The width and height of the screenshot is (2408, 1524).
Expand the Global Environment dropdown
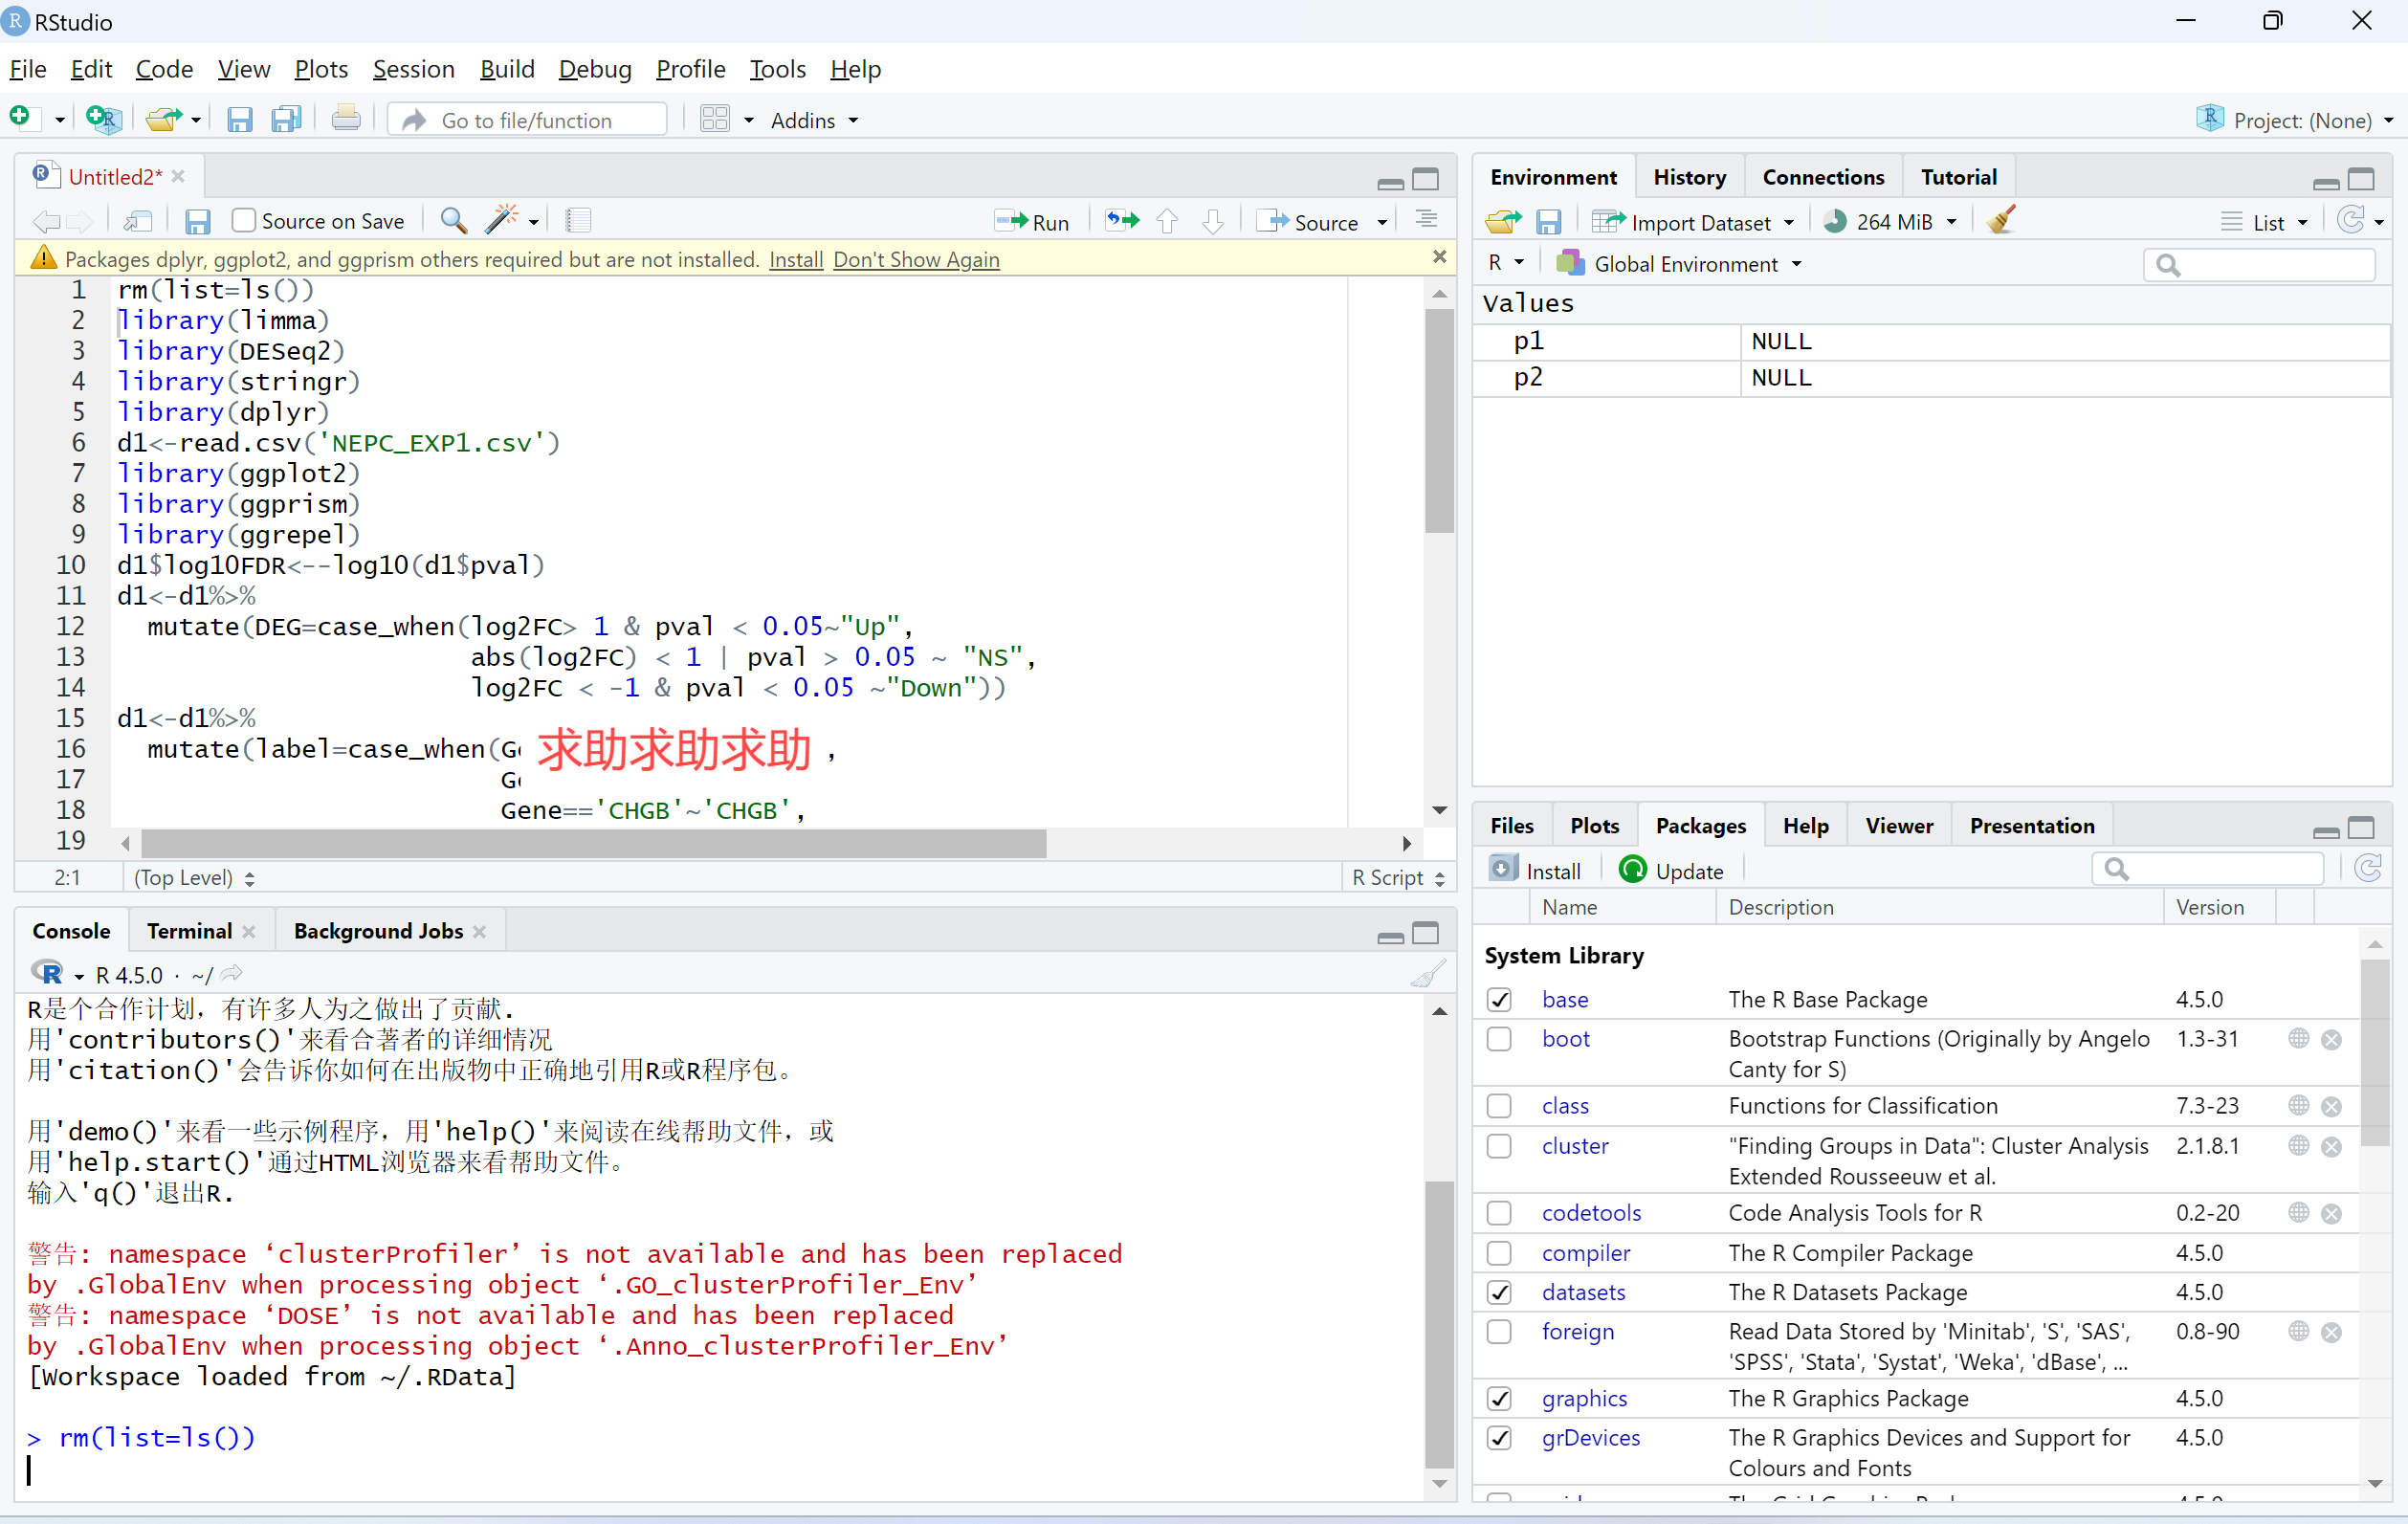pyautogui.click(x=1685, y=264)
